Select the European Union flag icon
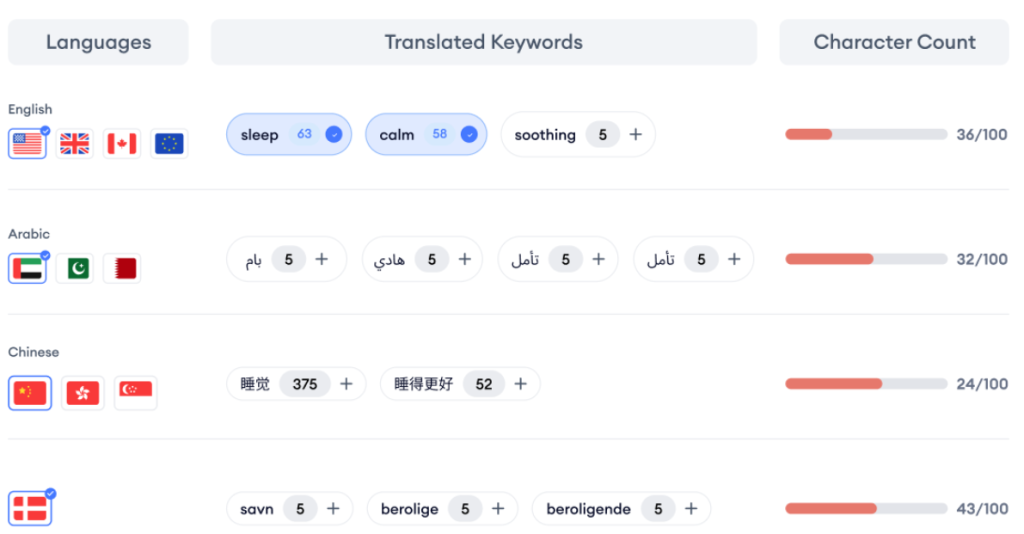This screenshot has height=534, width=1024. tap(169, 144)
